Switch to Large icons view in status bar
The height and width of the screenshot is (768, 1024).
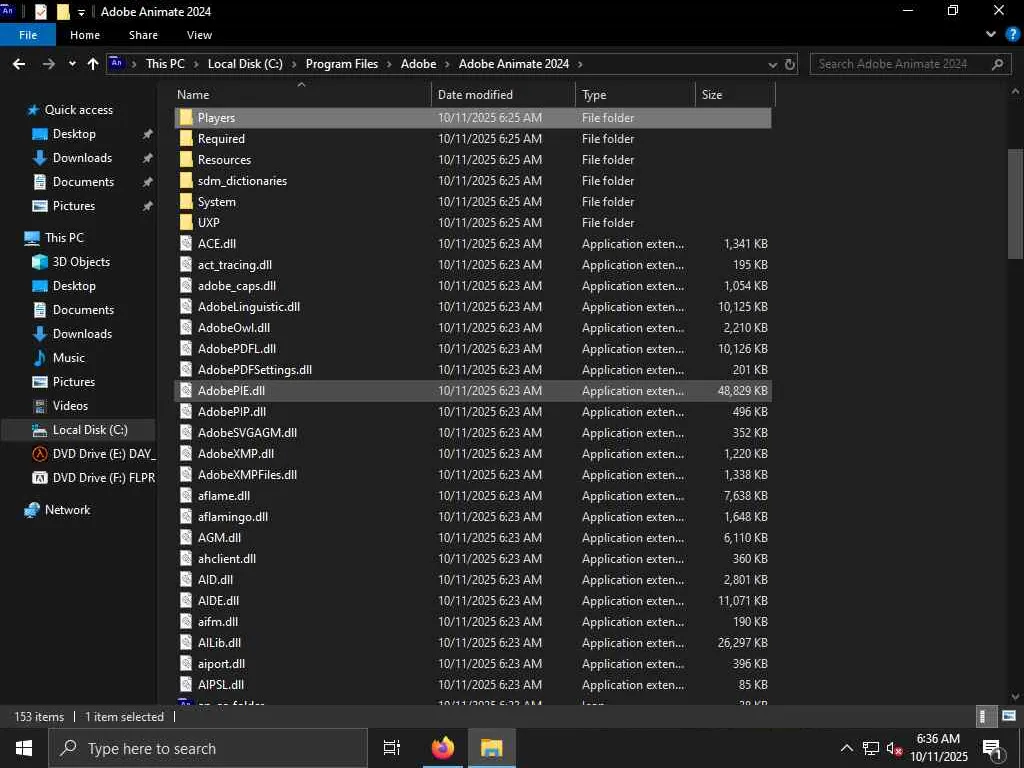[x=1008, y=716]
